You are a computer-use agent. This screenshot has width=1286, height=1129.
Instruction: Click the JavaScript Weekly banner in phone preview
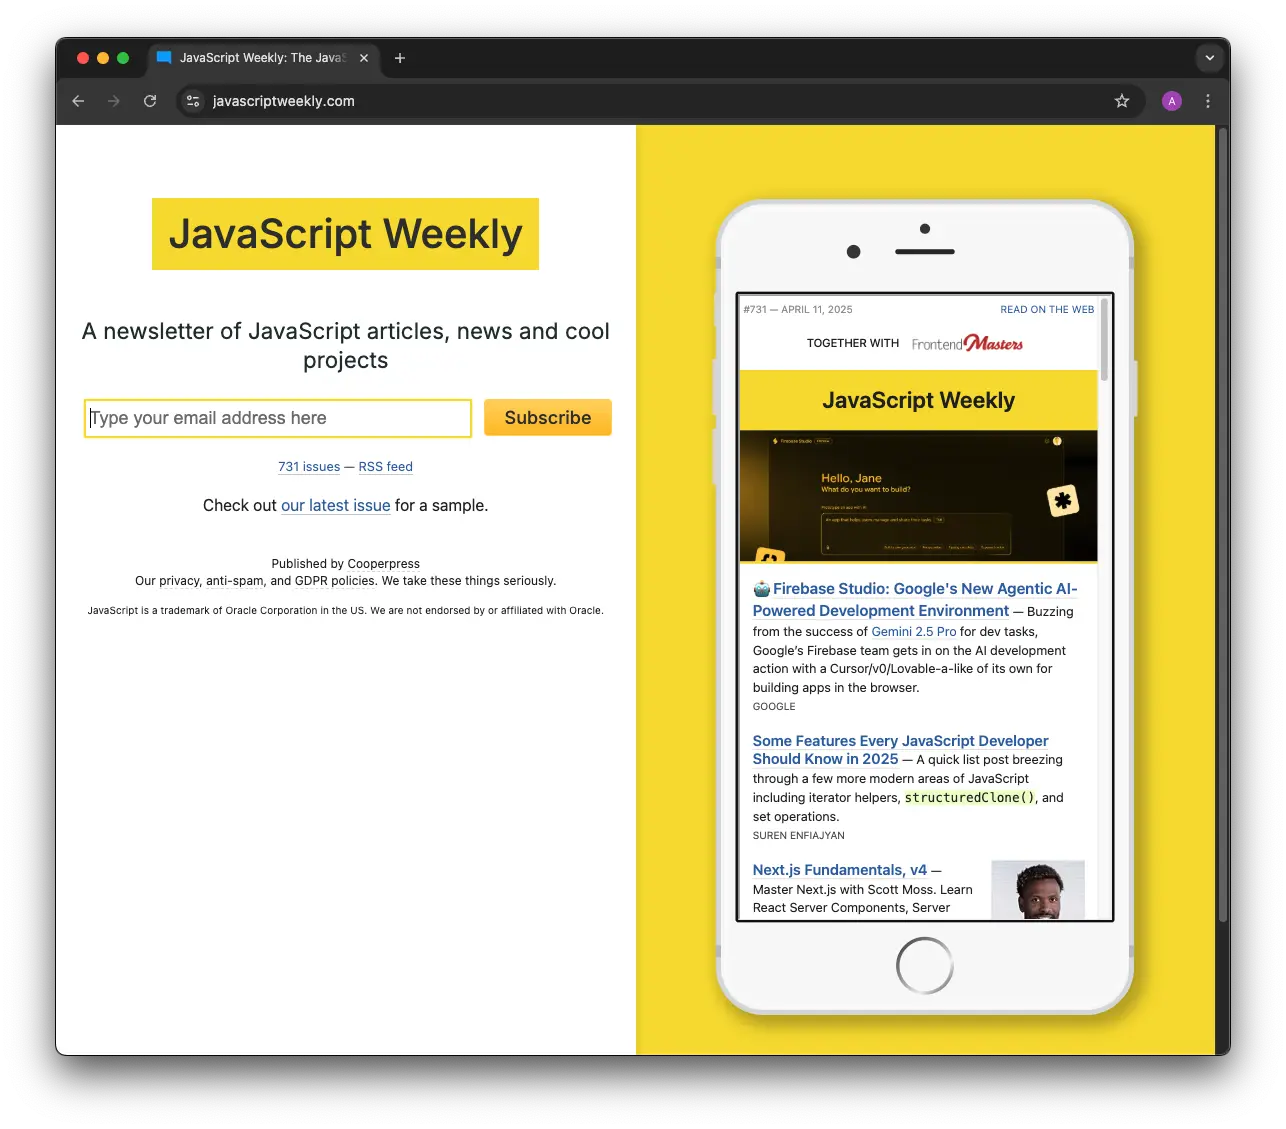click(x=918, y=401)
